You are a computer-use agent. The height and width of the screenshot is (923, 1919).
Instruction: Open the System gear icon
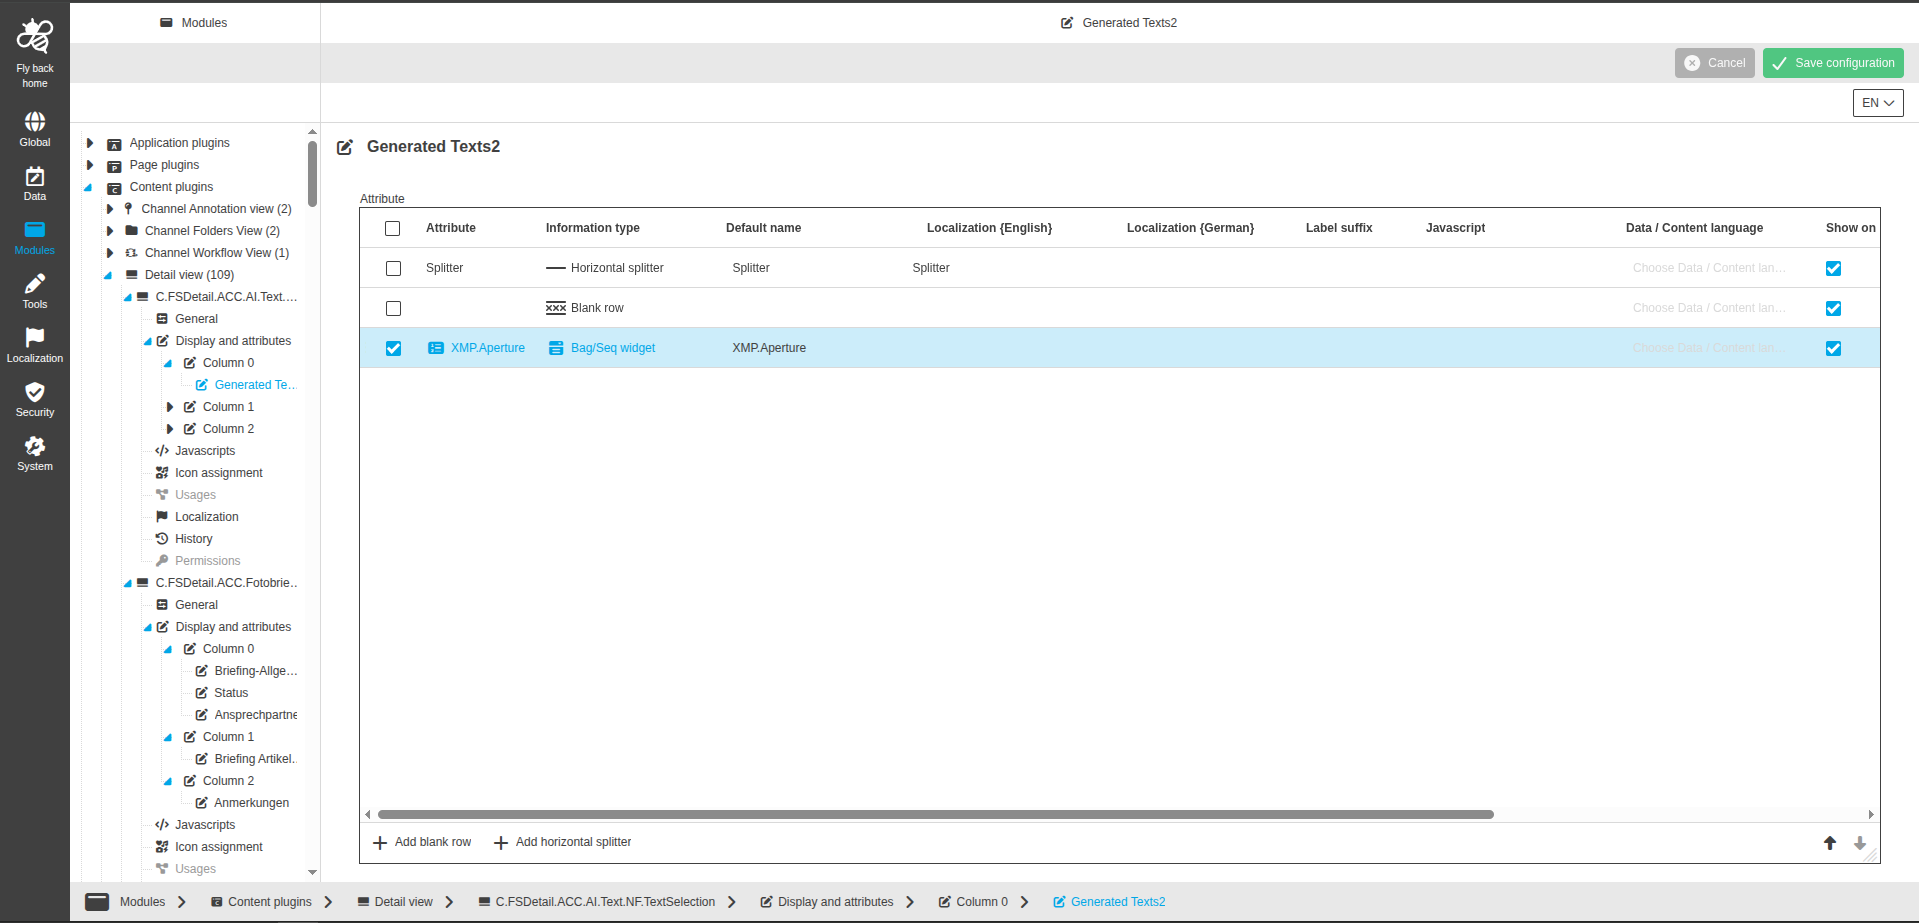(x=35, y=446)
